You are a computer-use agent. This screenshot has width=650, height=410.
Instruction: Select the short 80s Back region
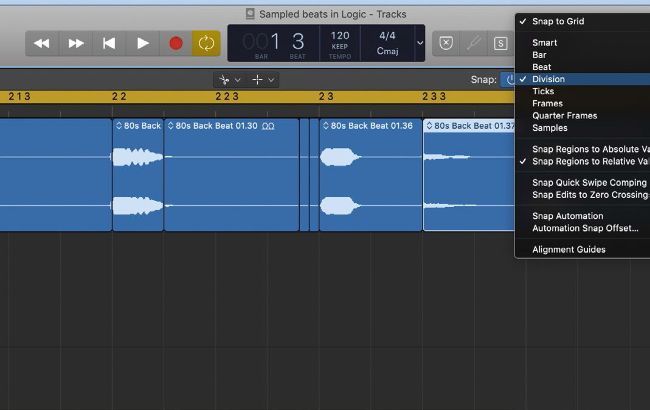click(x=138, y=175)
